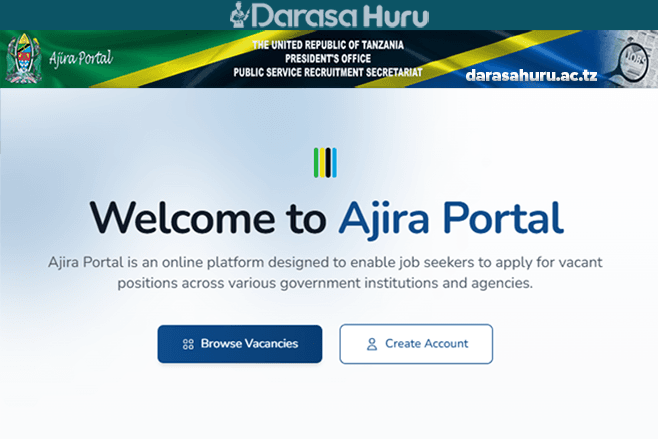658x439 pixels.
Task: Open the Browse Vacancies button
Action: 240,344
